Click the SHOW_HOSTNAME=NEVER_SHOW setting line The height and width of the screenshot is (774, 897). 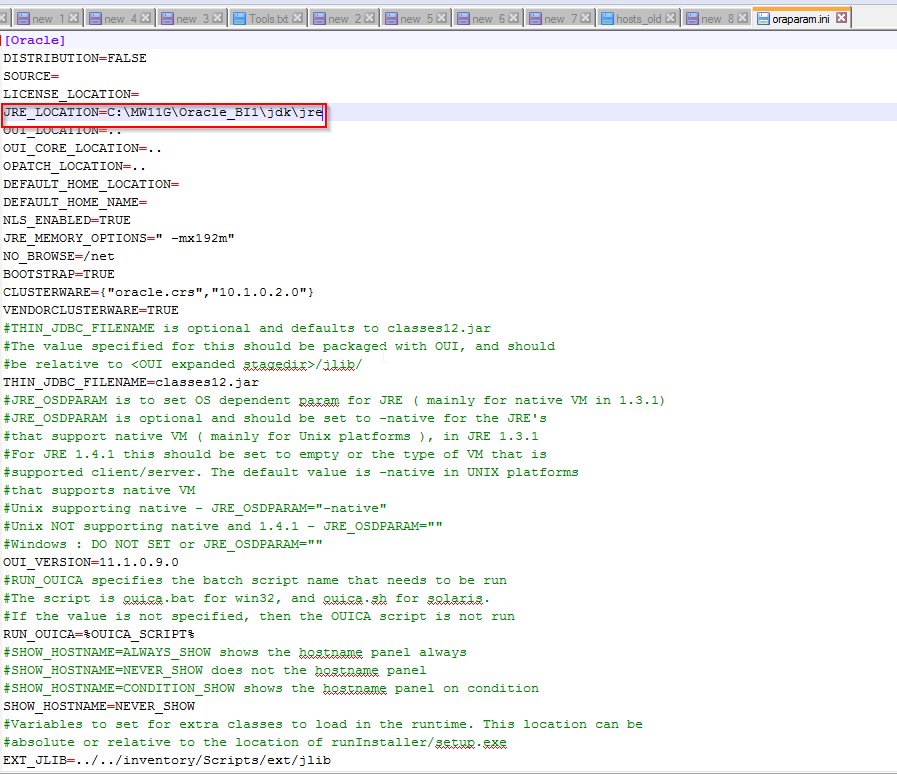99,706
